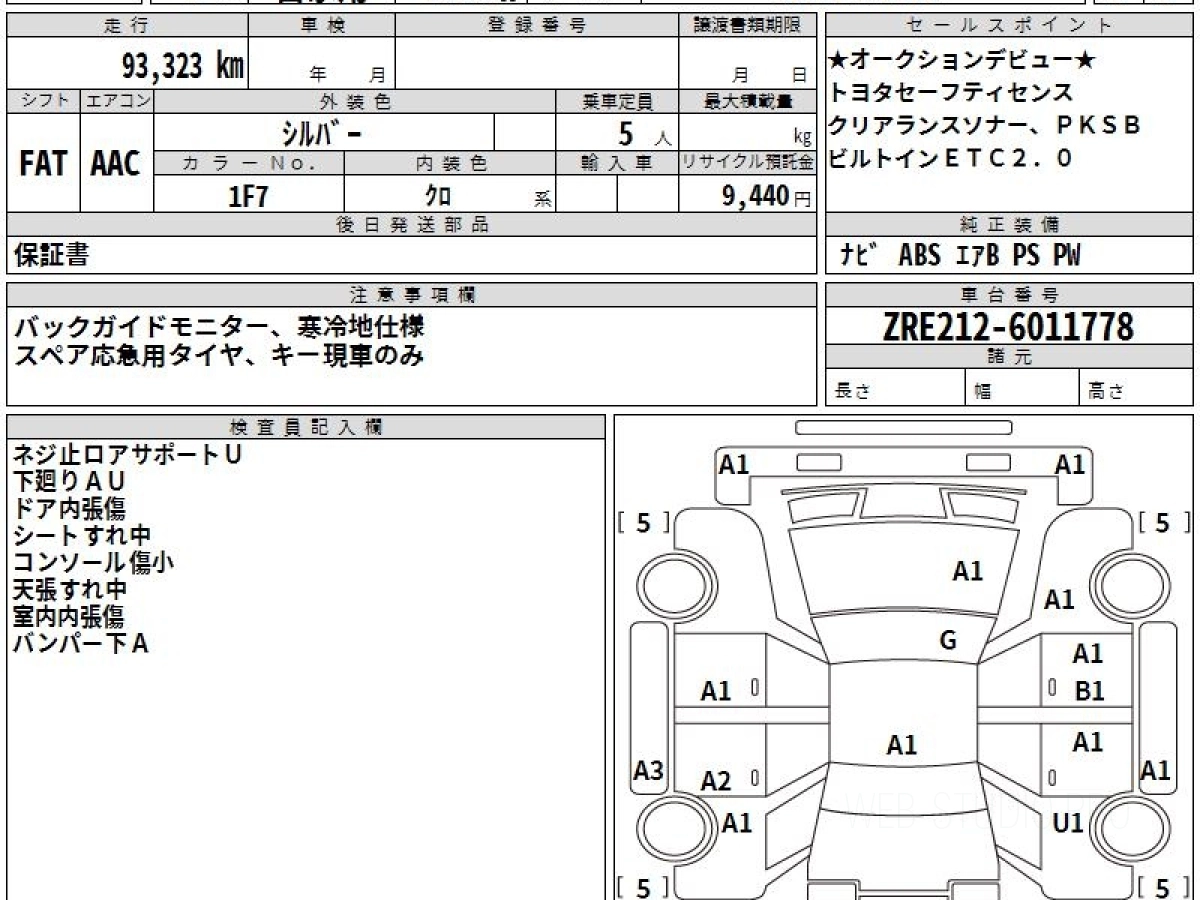The height and width of the screenshot is (900, 1200).
Task: Select the interior color value クロ
Action: (437, 195)
